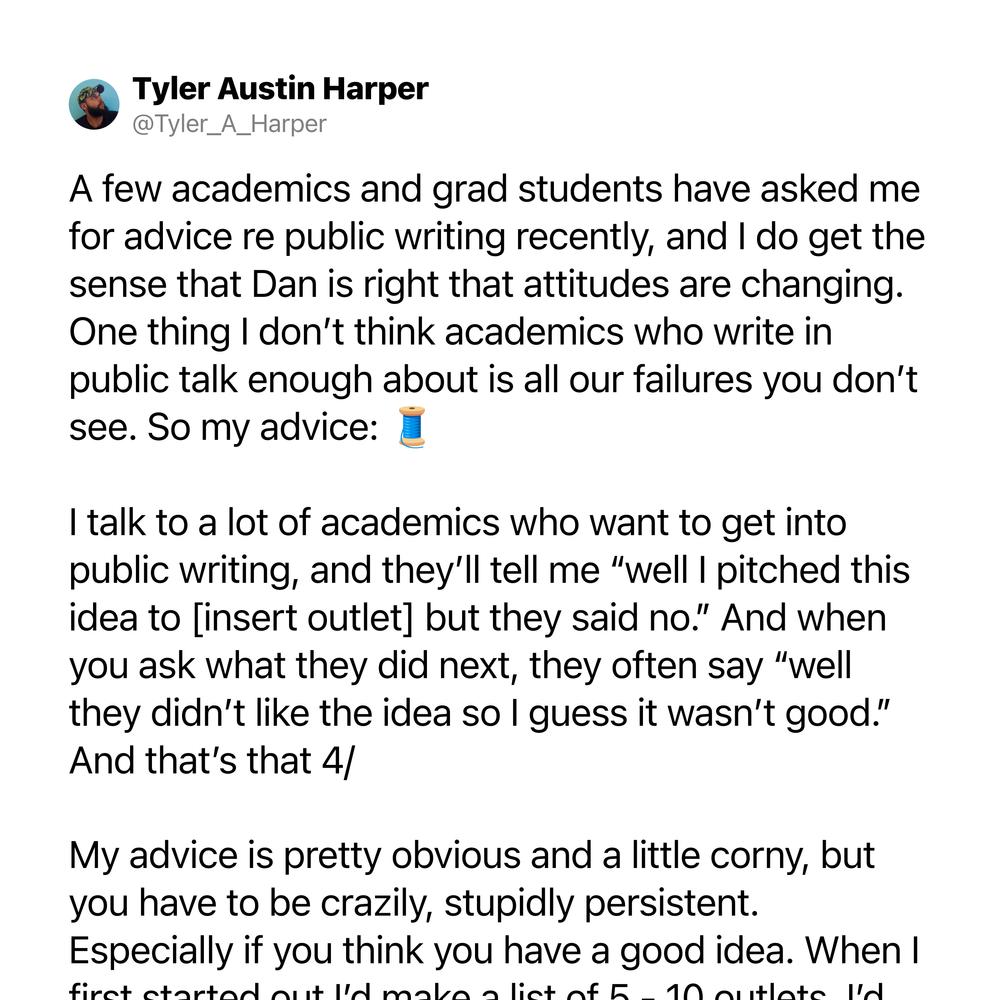Viewport: 1000px width, 1000px height.
Task: Click the line starting 'One thing I don't think'
Action: click(450, 332)
